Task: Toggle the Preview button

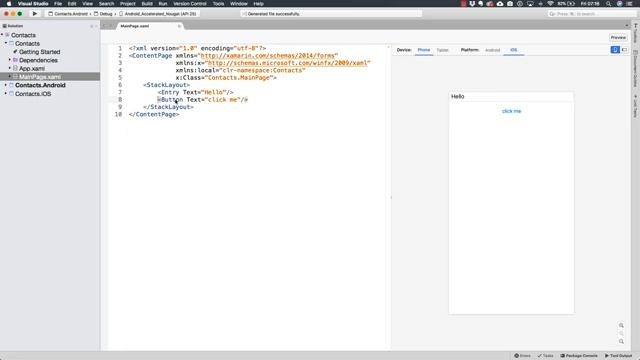Action: tap(618, 37)
